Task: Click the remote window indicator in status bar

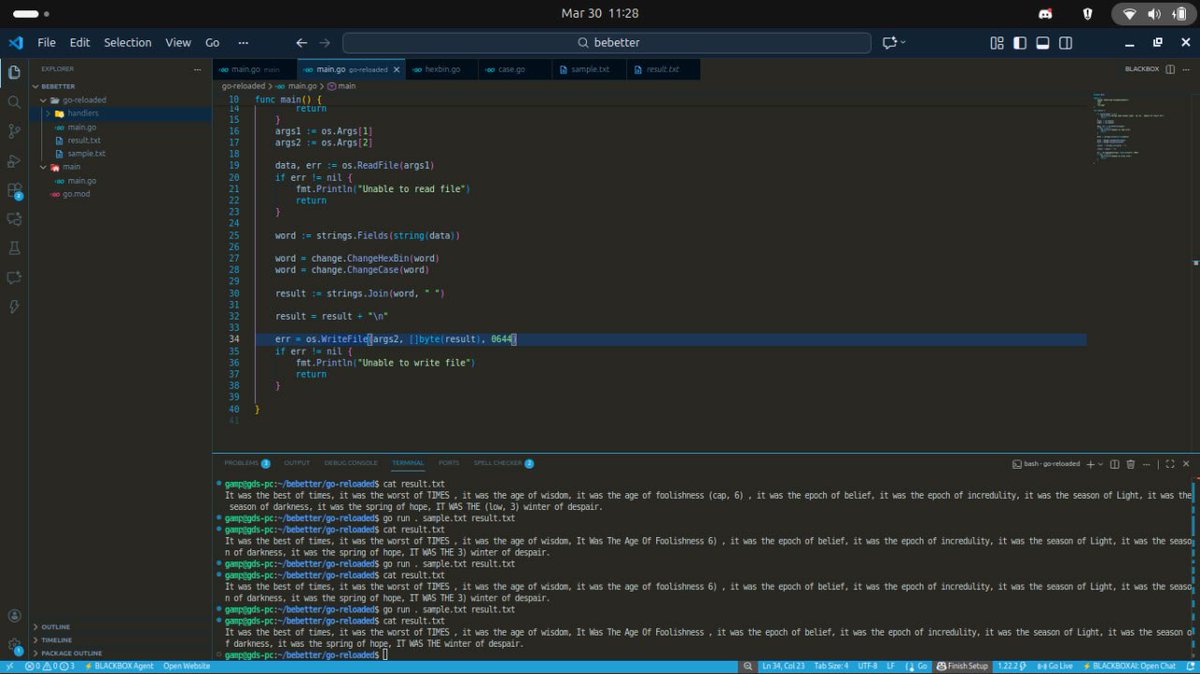Action: (x=10, y=666)
